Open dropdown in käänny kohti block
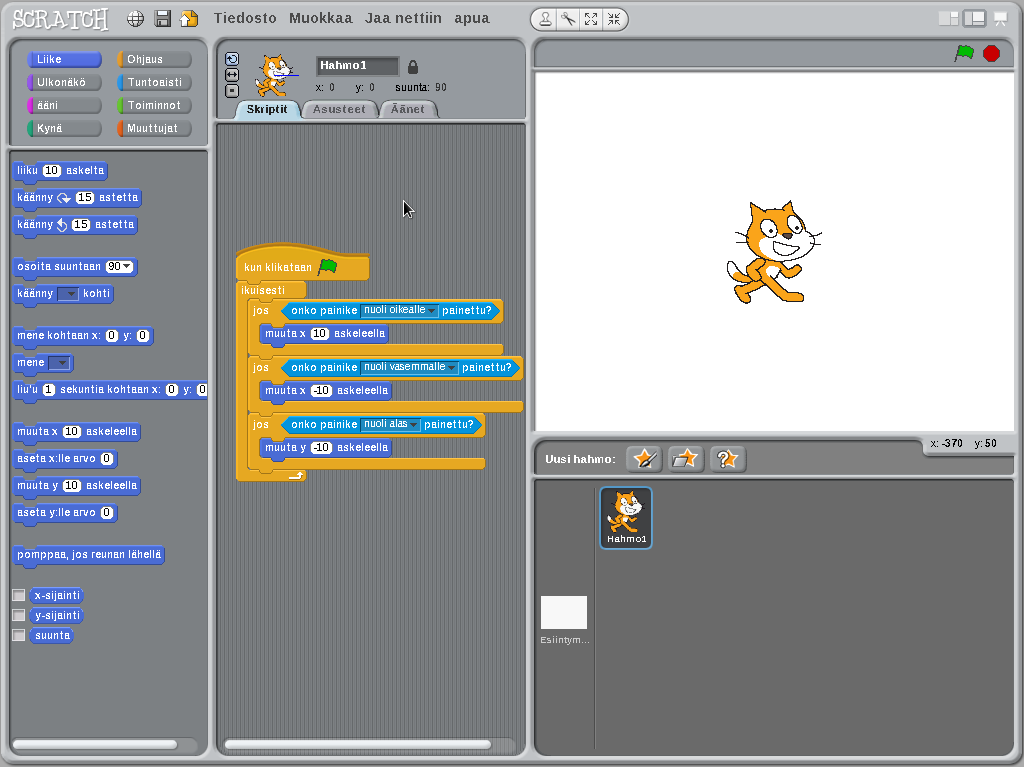1024x767 pixels. [68, 294]
